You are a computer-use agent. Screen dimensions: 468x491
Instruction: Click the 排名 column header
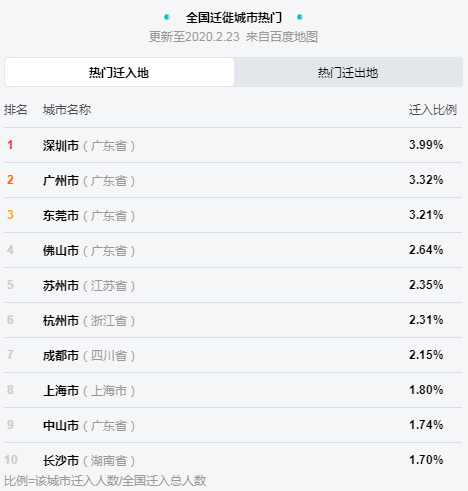pyautogui.click(x=16, y=110)
